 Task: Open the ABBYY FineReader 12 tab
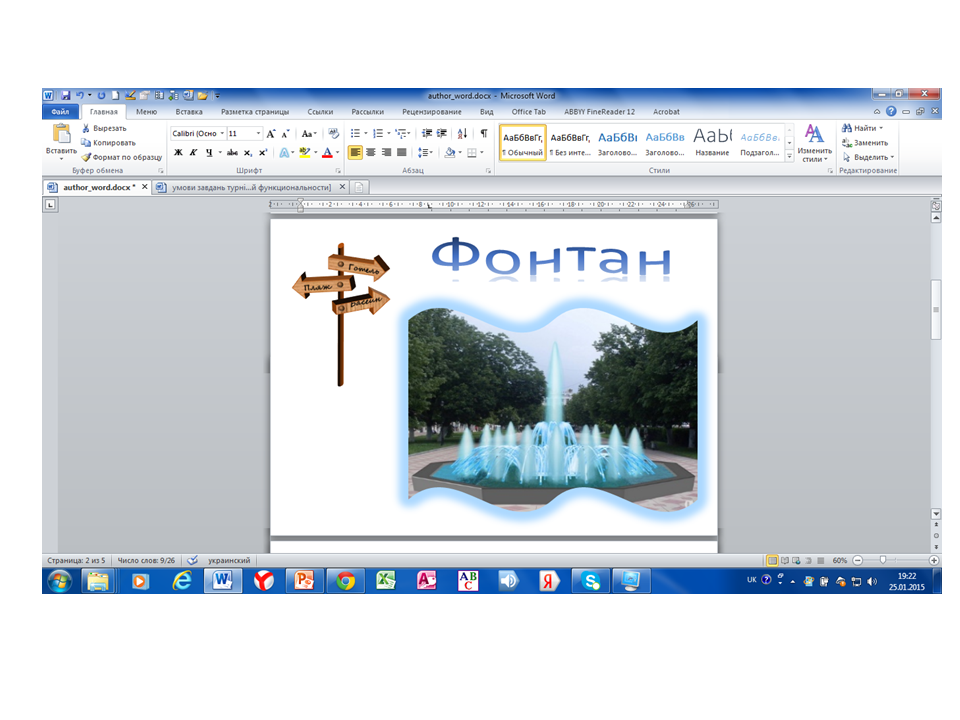point(599,112)
